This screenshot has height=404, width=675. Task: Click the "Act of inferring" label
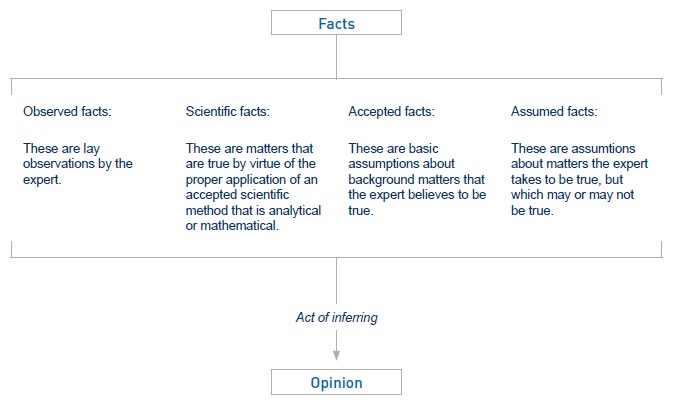[336, 317]
